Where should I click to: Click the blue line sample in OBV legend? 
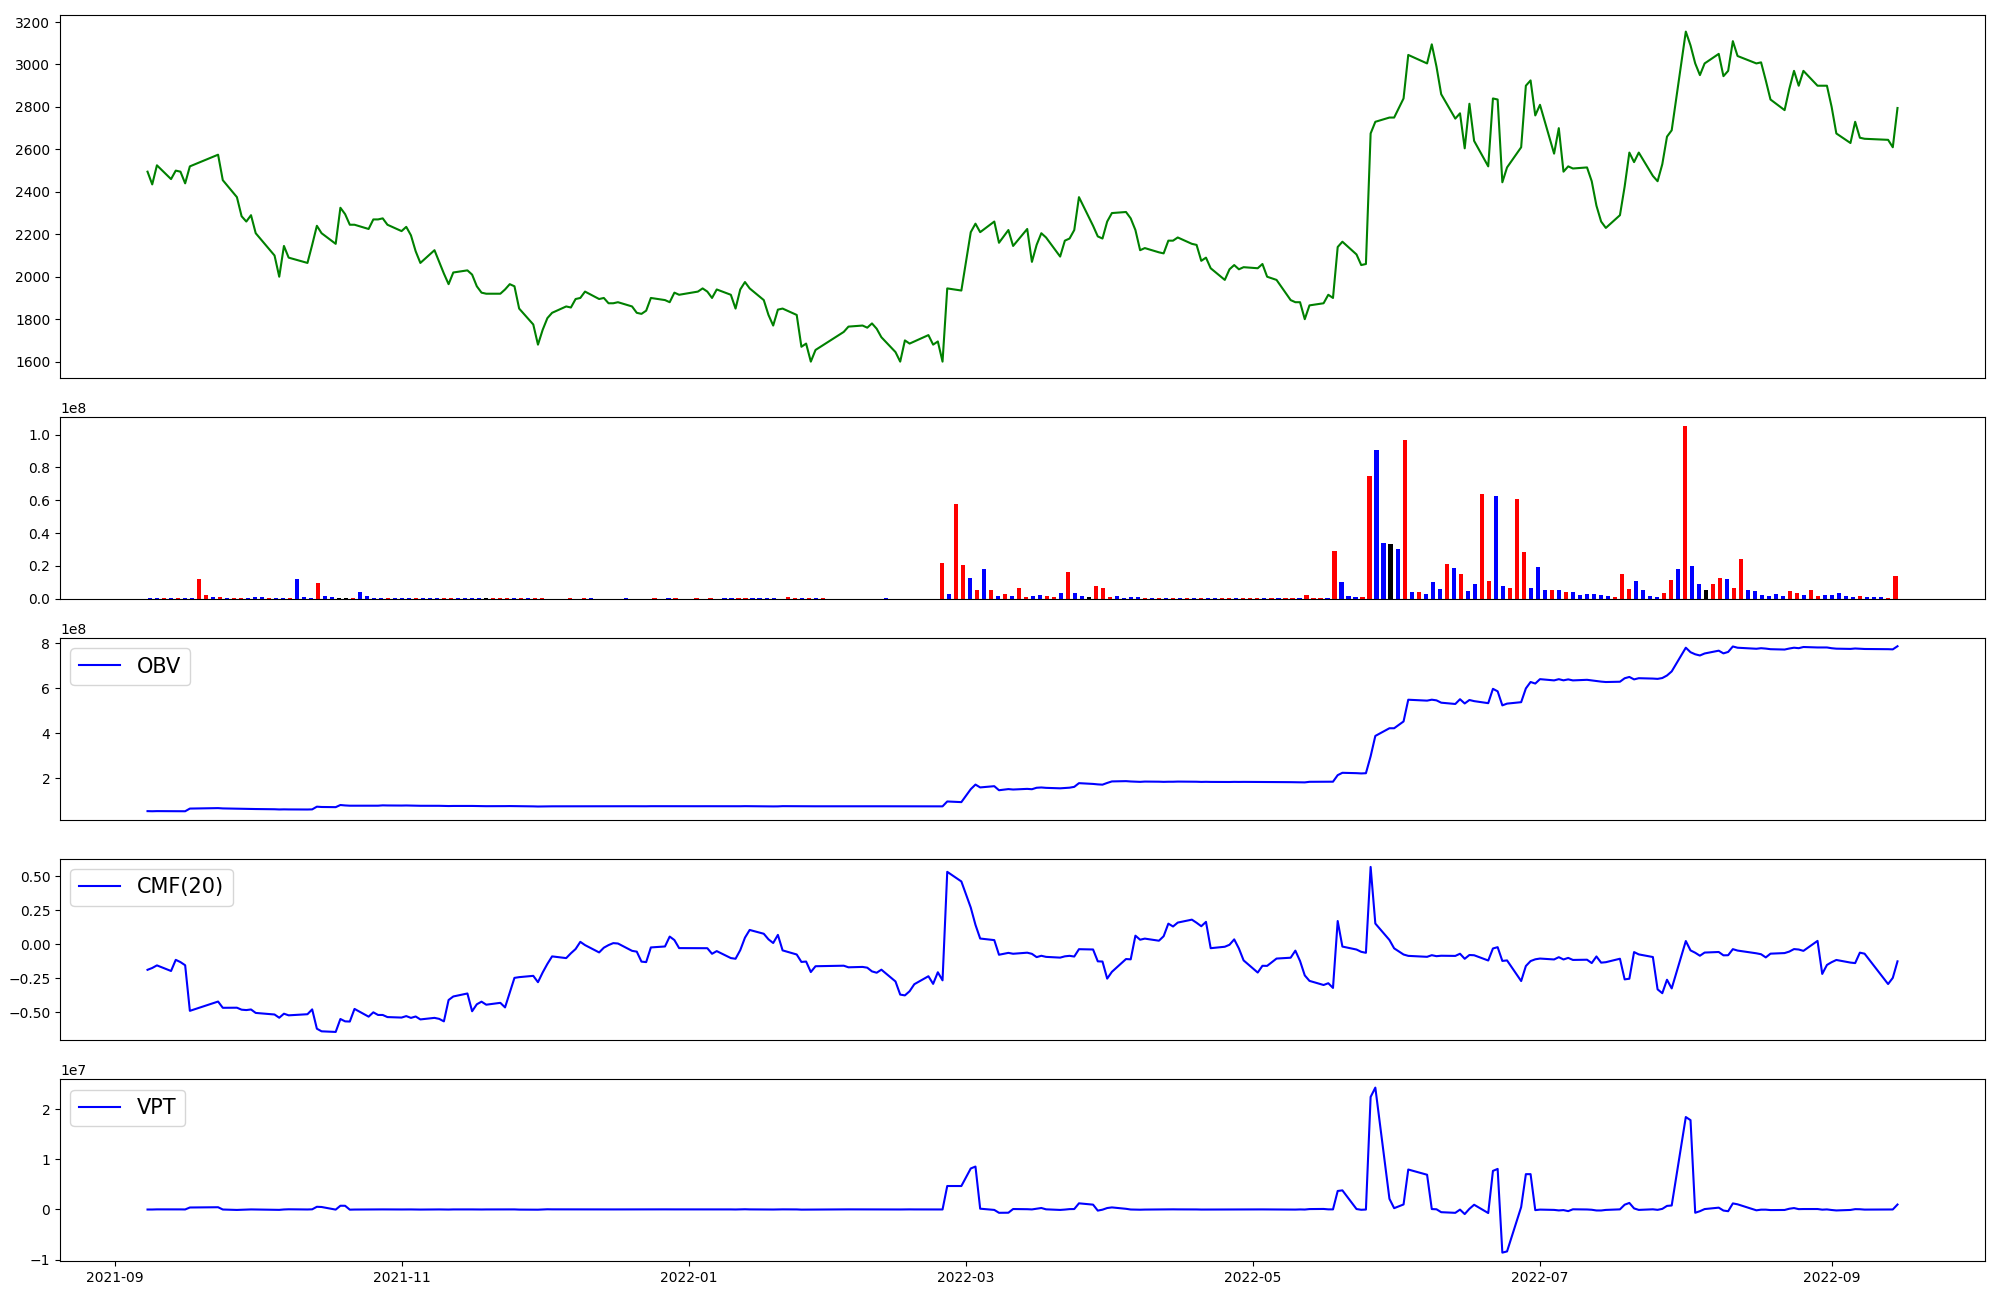100,666
